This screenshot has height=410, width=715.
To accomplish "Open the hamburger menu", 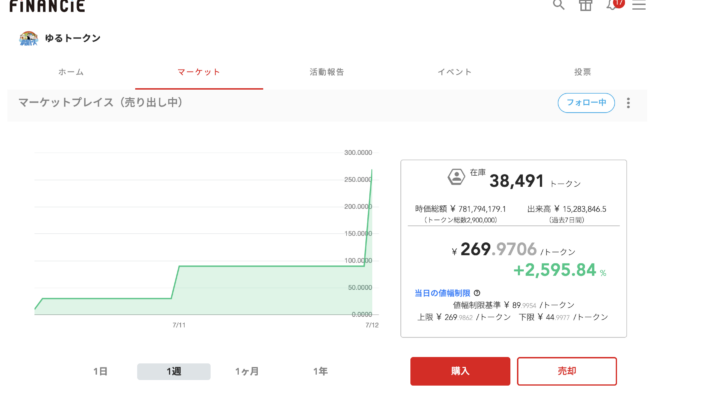I will [x=639, y=5].
